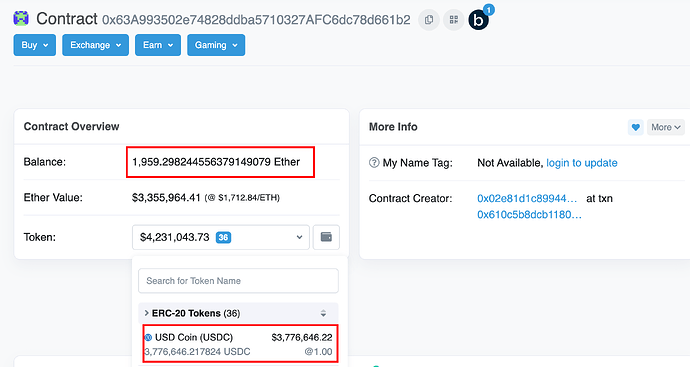Open the Gaming dropdown menu
Viewport: 690px width, 367px height.
216,45
